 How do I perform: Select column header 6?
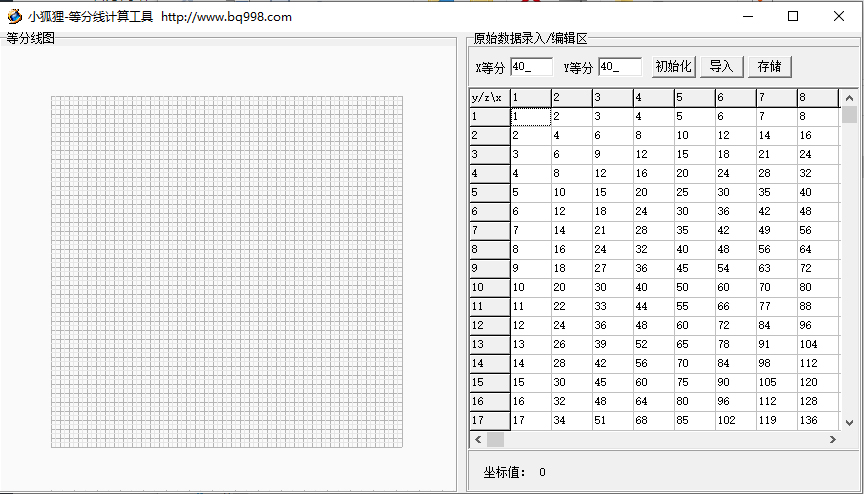click(736, 97)
